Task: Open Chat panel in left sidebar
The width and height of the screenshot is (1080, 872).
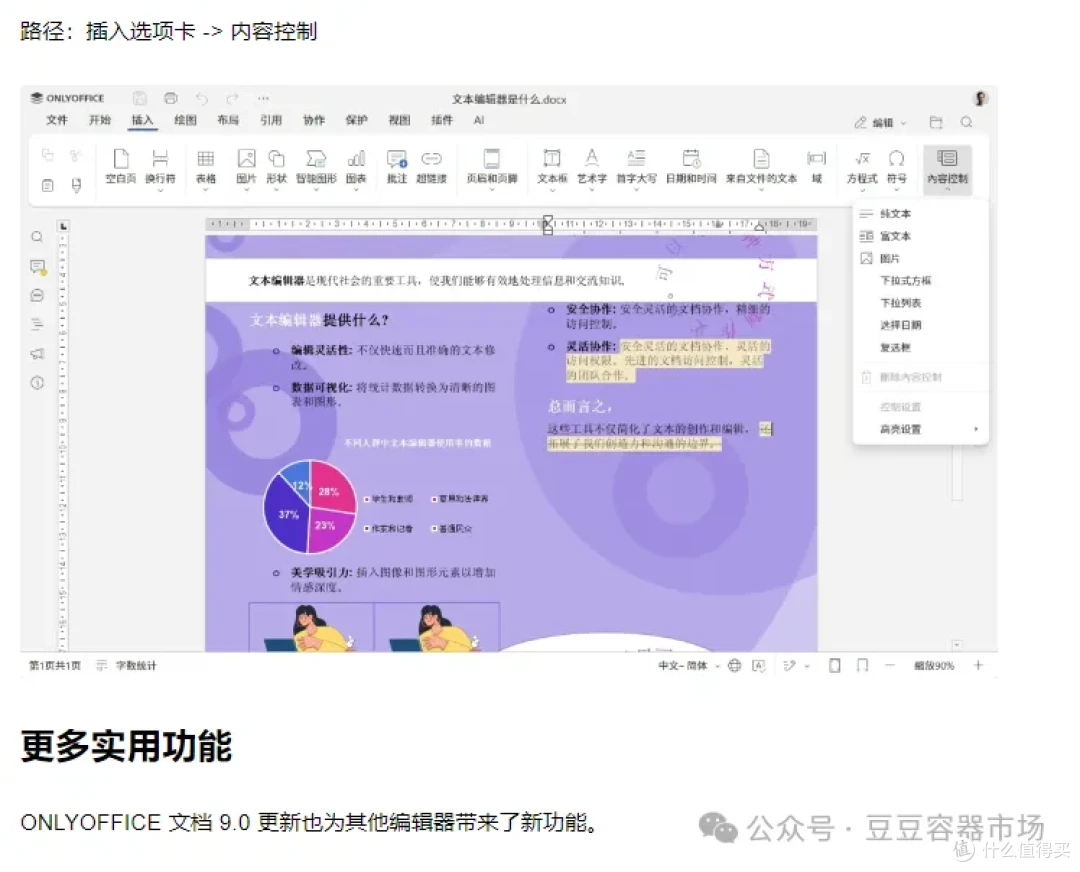Action: (x=37, y=295)
